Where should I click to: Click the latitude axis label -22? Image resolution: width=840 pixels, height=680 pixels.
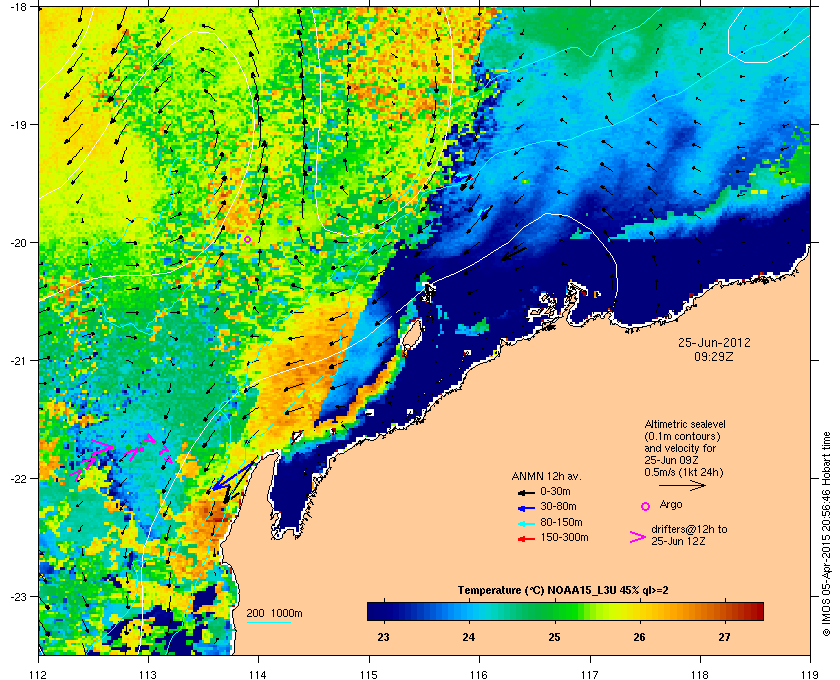(x=19, y=479)
